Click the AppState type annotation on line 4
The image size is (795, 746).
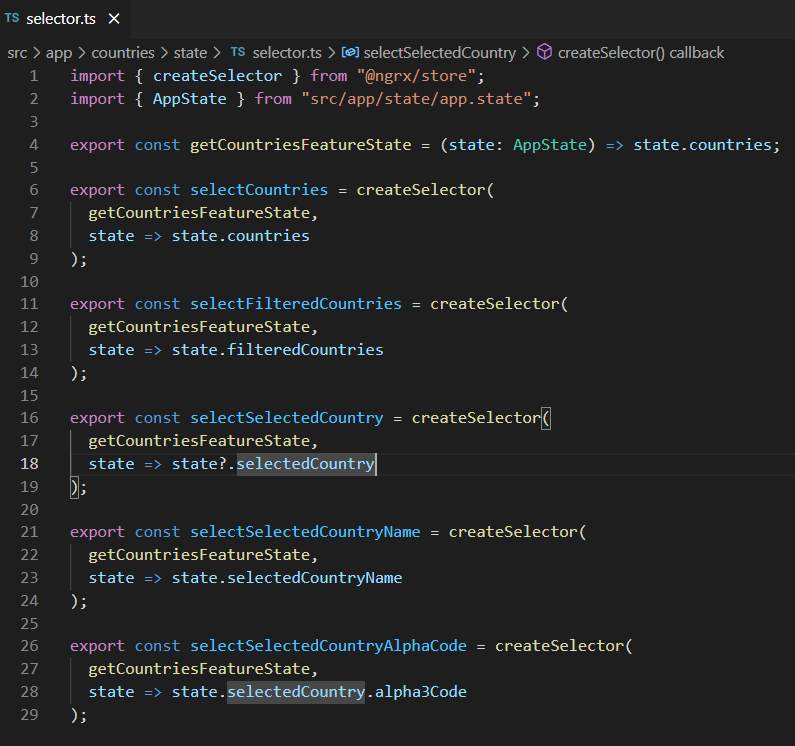[549, 144]
